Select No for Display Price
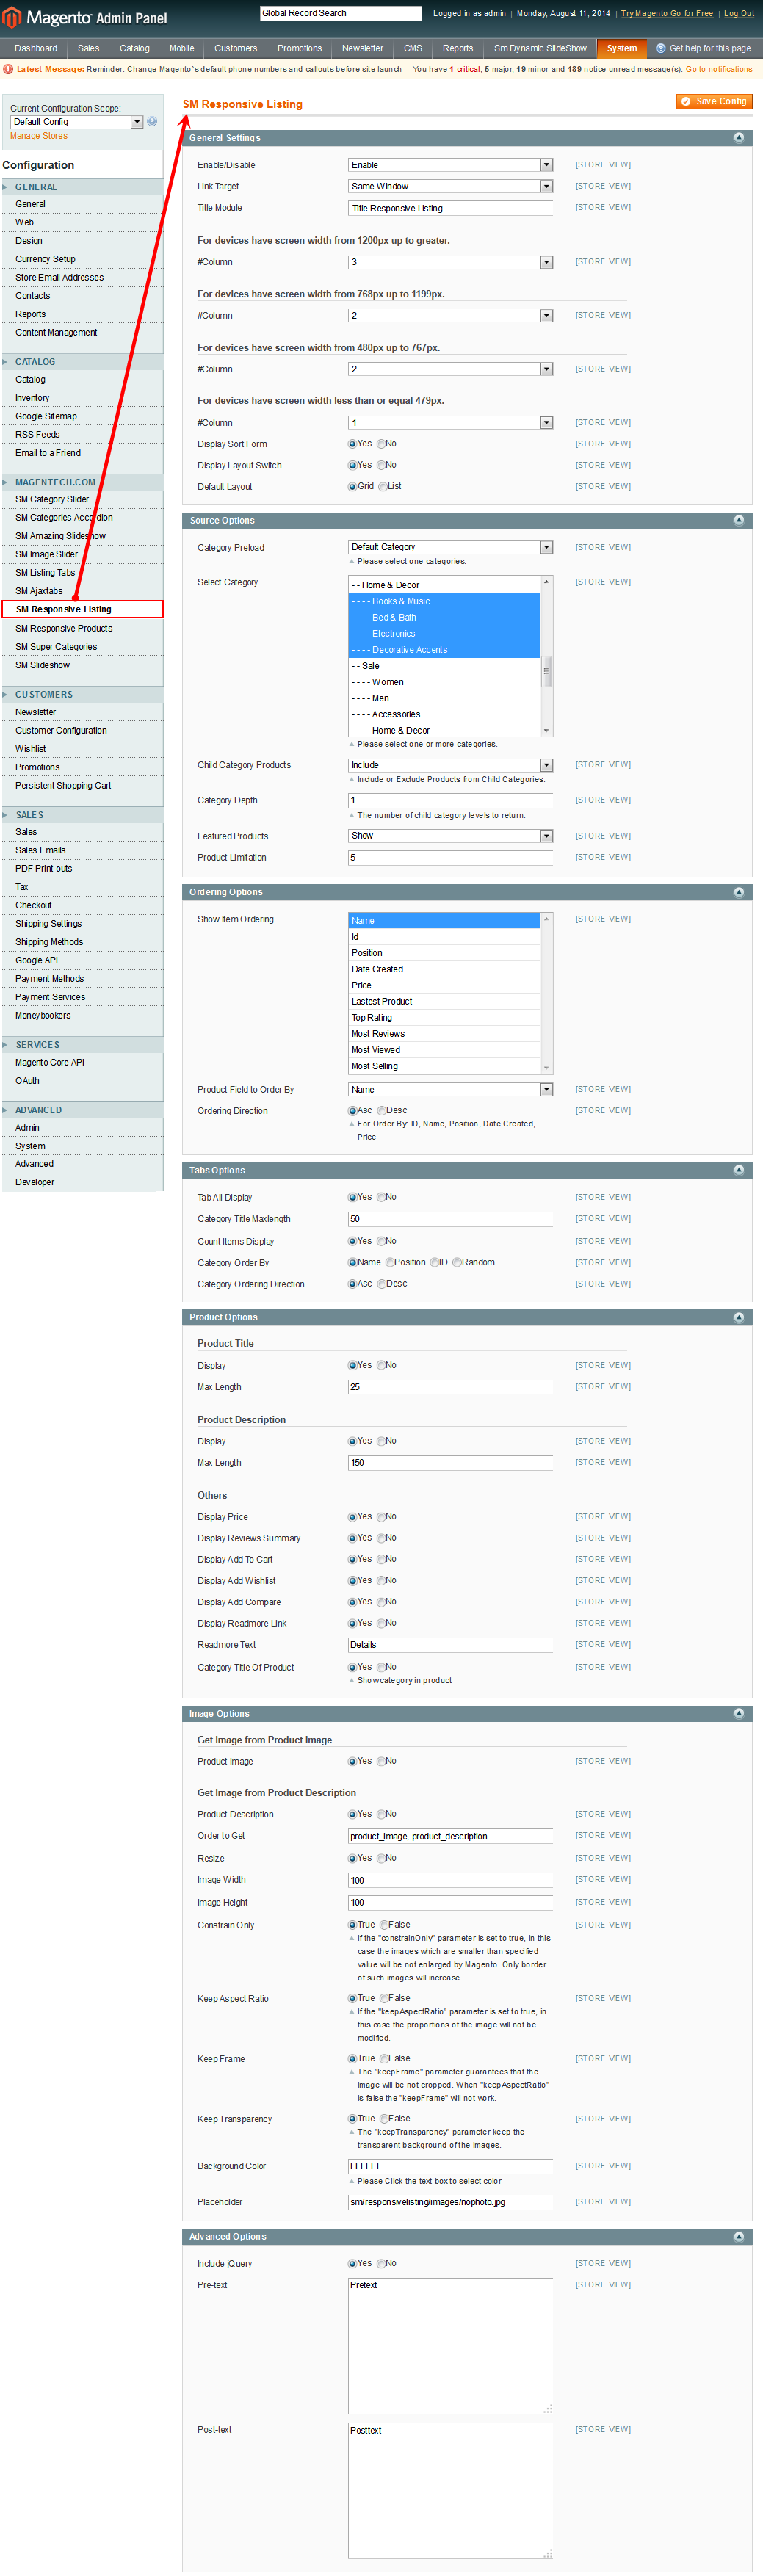Image resolution: width=763 pixels, height=2576 pixels. coord(382,1517)
